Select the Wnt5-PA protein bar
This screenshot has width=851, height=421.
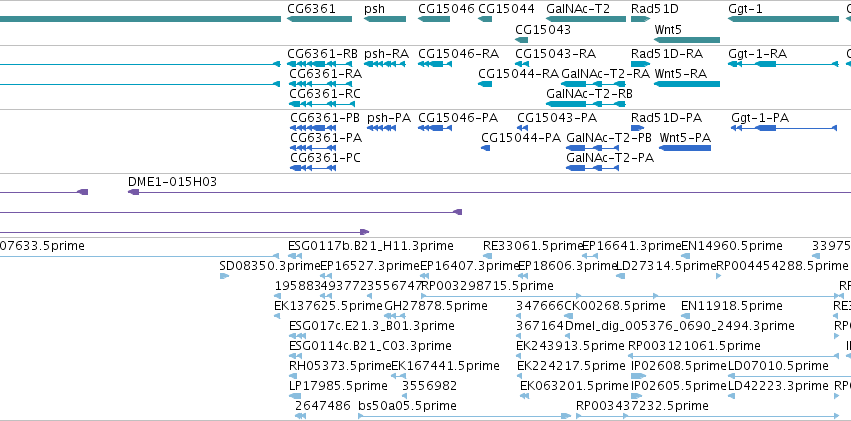tap(685, 148)
